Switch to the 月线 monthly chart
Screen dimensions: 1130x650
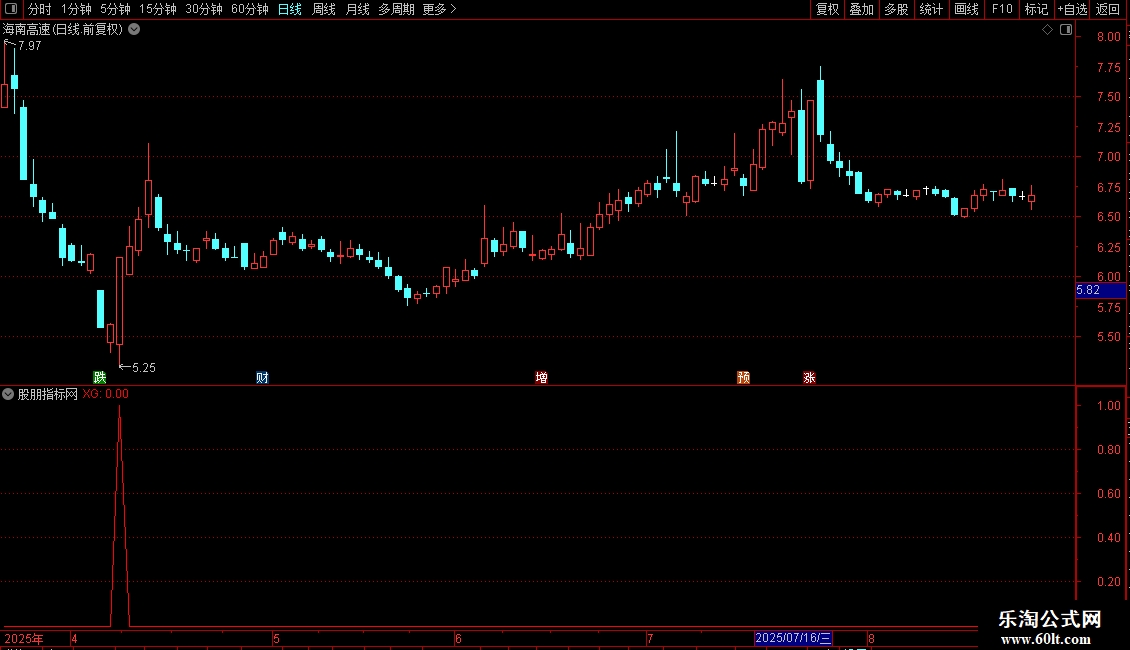[357, 9]
